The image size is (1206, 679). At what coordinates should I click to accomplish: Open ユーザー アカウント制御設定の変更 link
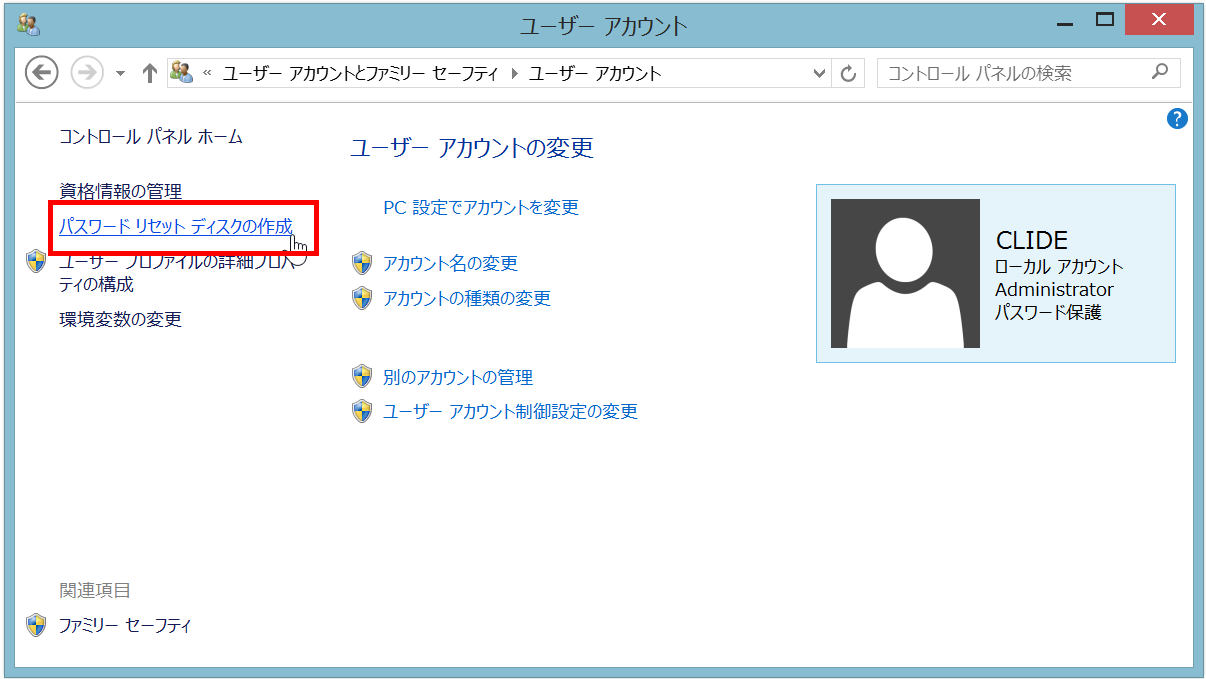(x=511, y=412)
